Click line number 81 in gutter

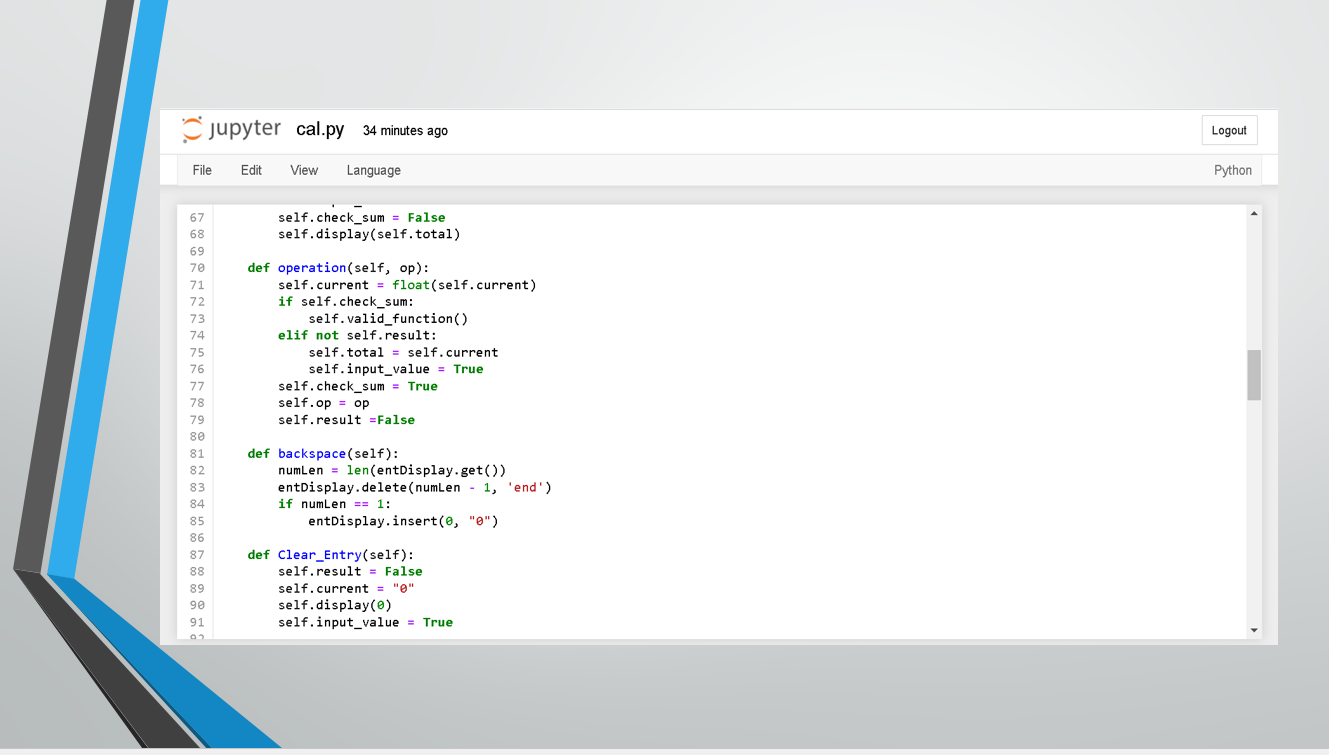point(196,453)
